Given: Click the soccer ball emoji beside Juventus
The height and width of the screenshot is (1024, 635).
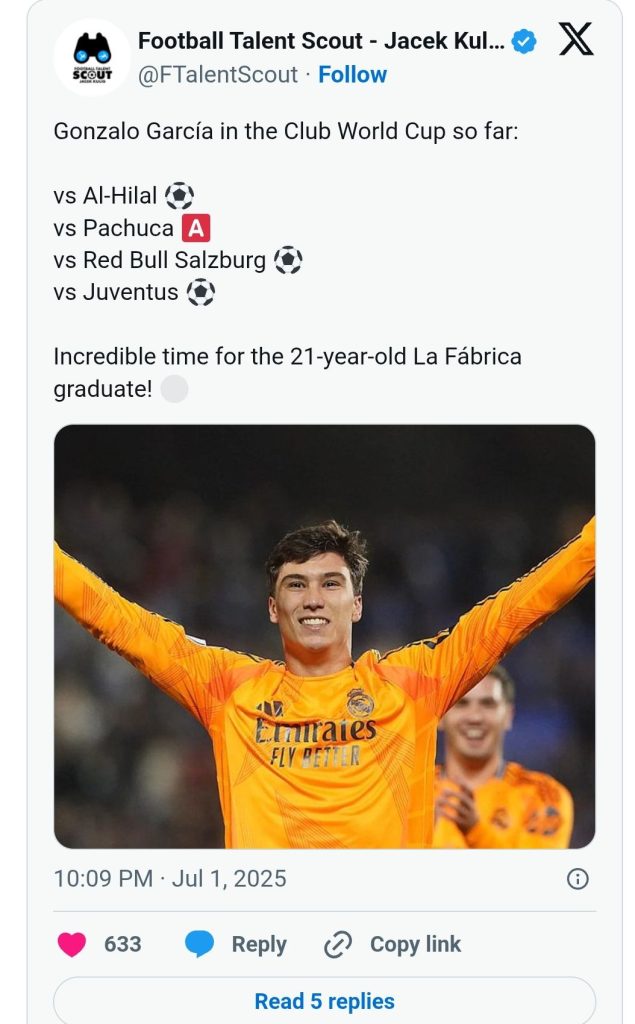Looking at the screenshot, I should (200, 293).
